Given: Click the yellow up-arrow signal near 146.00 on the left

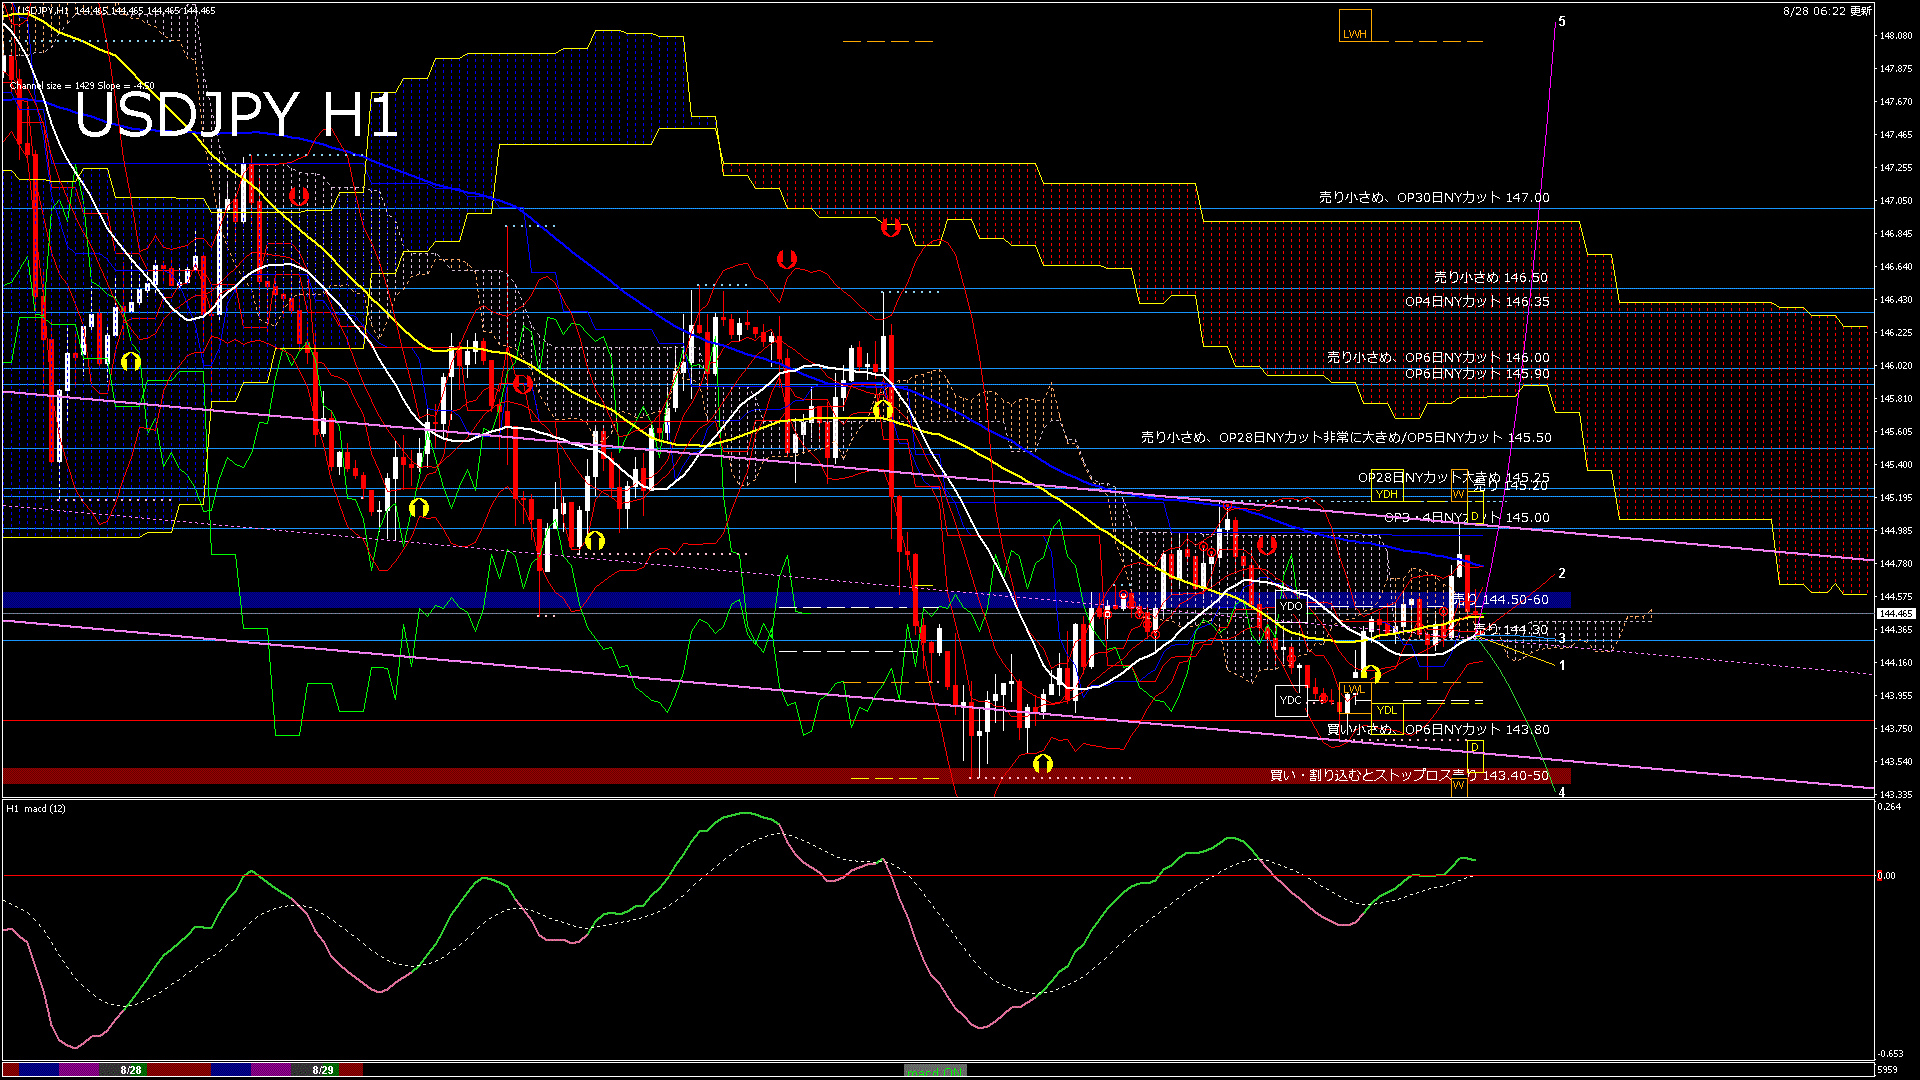Looking at the screenshot, I should pyautogui.click(x=131, y=361).
